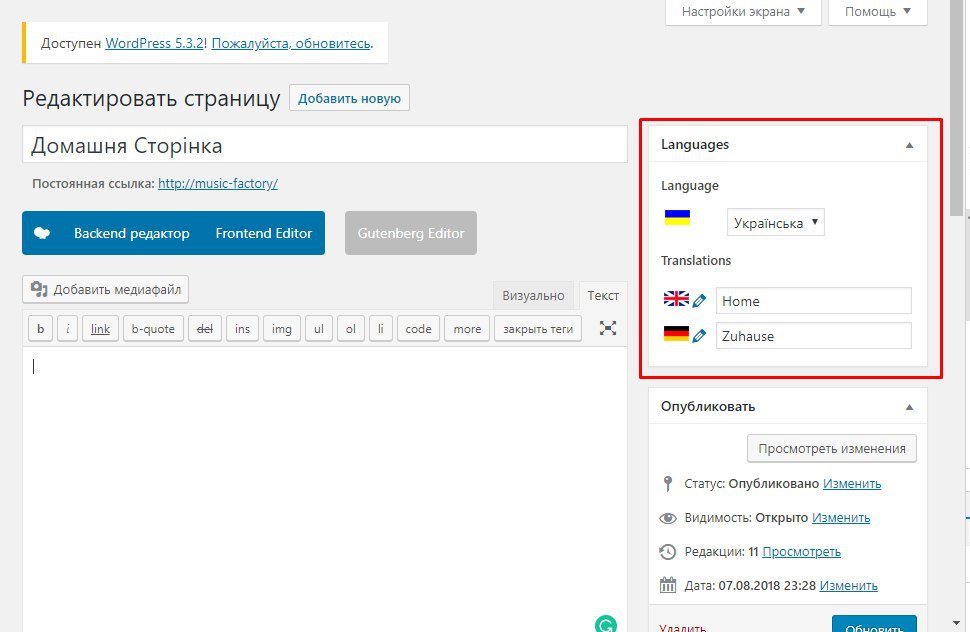Click Просмотреть link next to Редакции
Image resolution: width=970 pixels, height=632 pixels.
801,552
